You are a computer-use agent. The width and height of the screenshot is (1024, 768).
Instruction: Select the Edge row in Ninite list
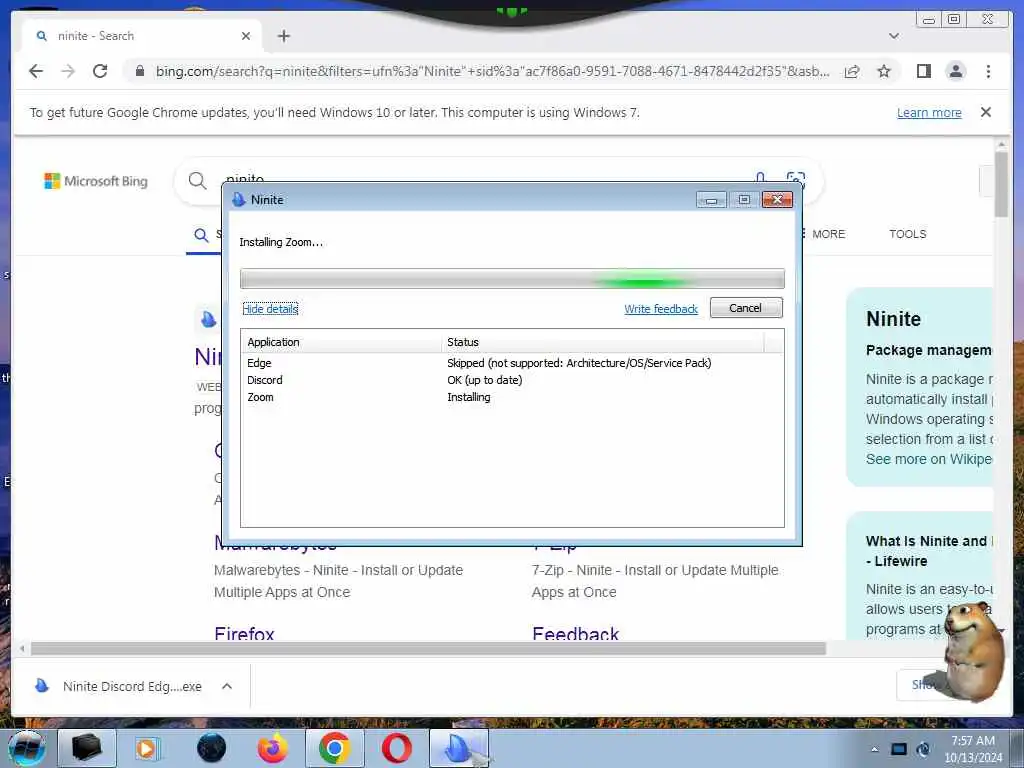(x=512, y=363)
